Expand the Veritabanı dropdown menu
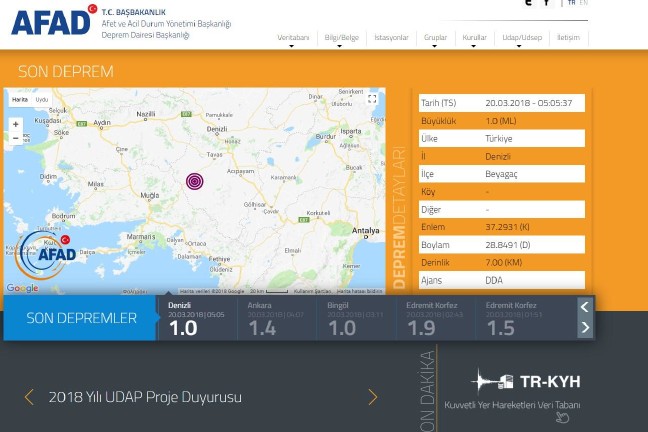 pyautogui.click(x=292, y=38)
